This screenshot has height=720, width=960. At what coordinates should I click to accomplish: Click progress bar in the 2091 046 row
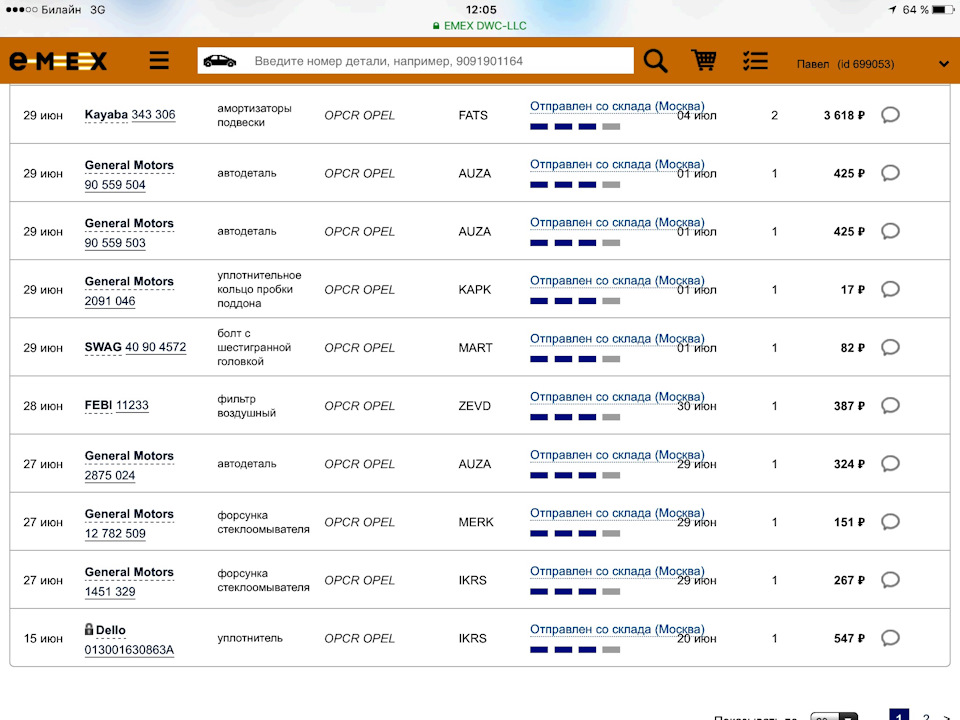[x=575, y=301]
